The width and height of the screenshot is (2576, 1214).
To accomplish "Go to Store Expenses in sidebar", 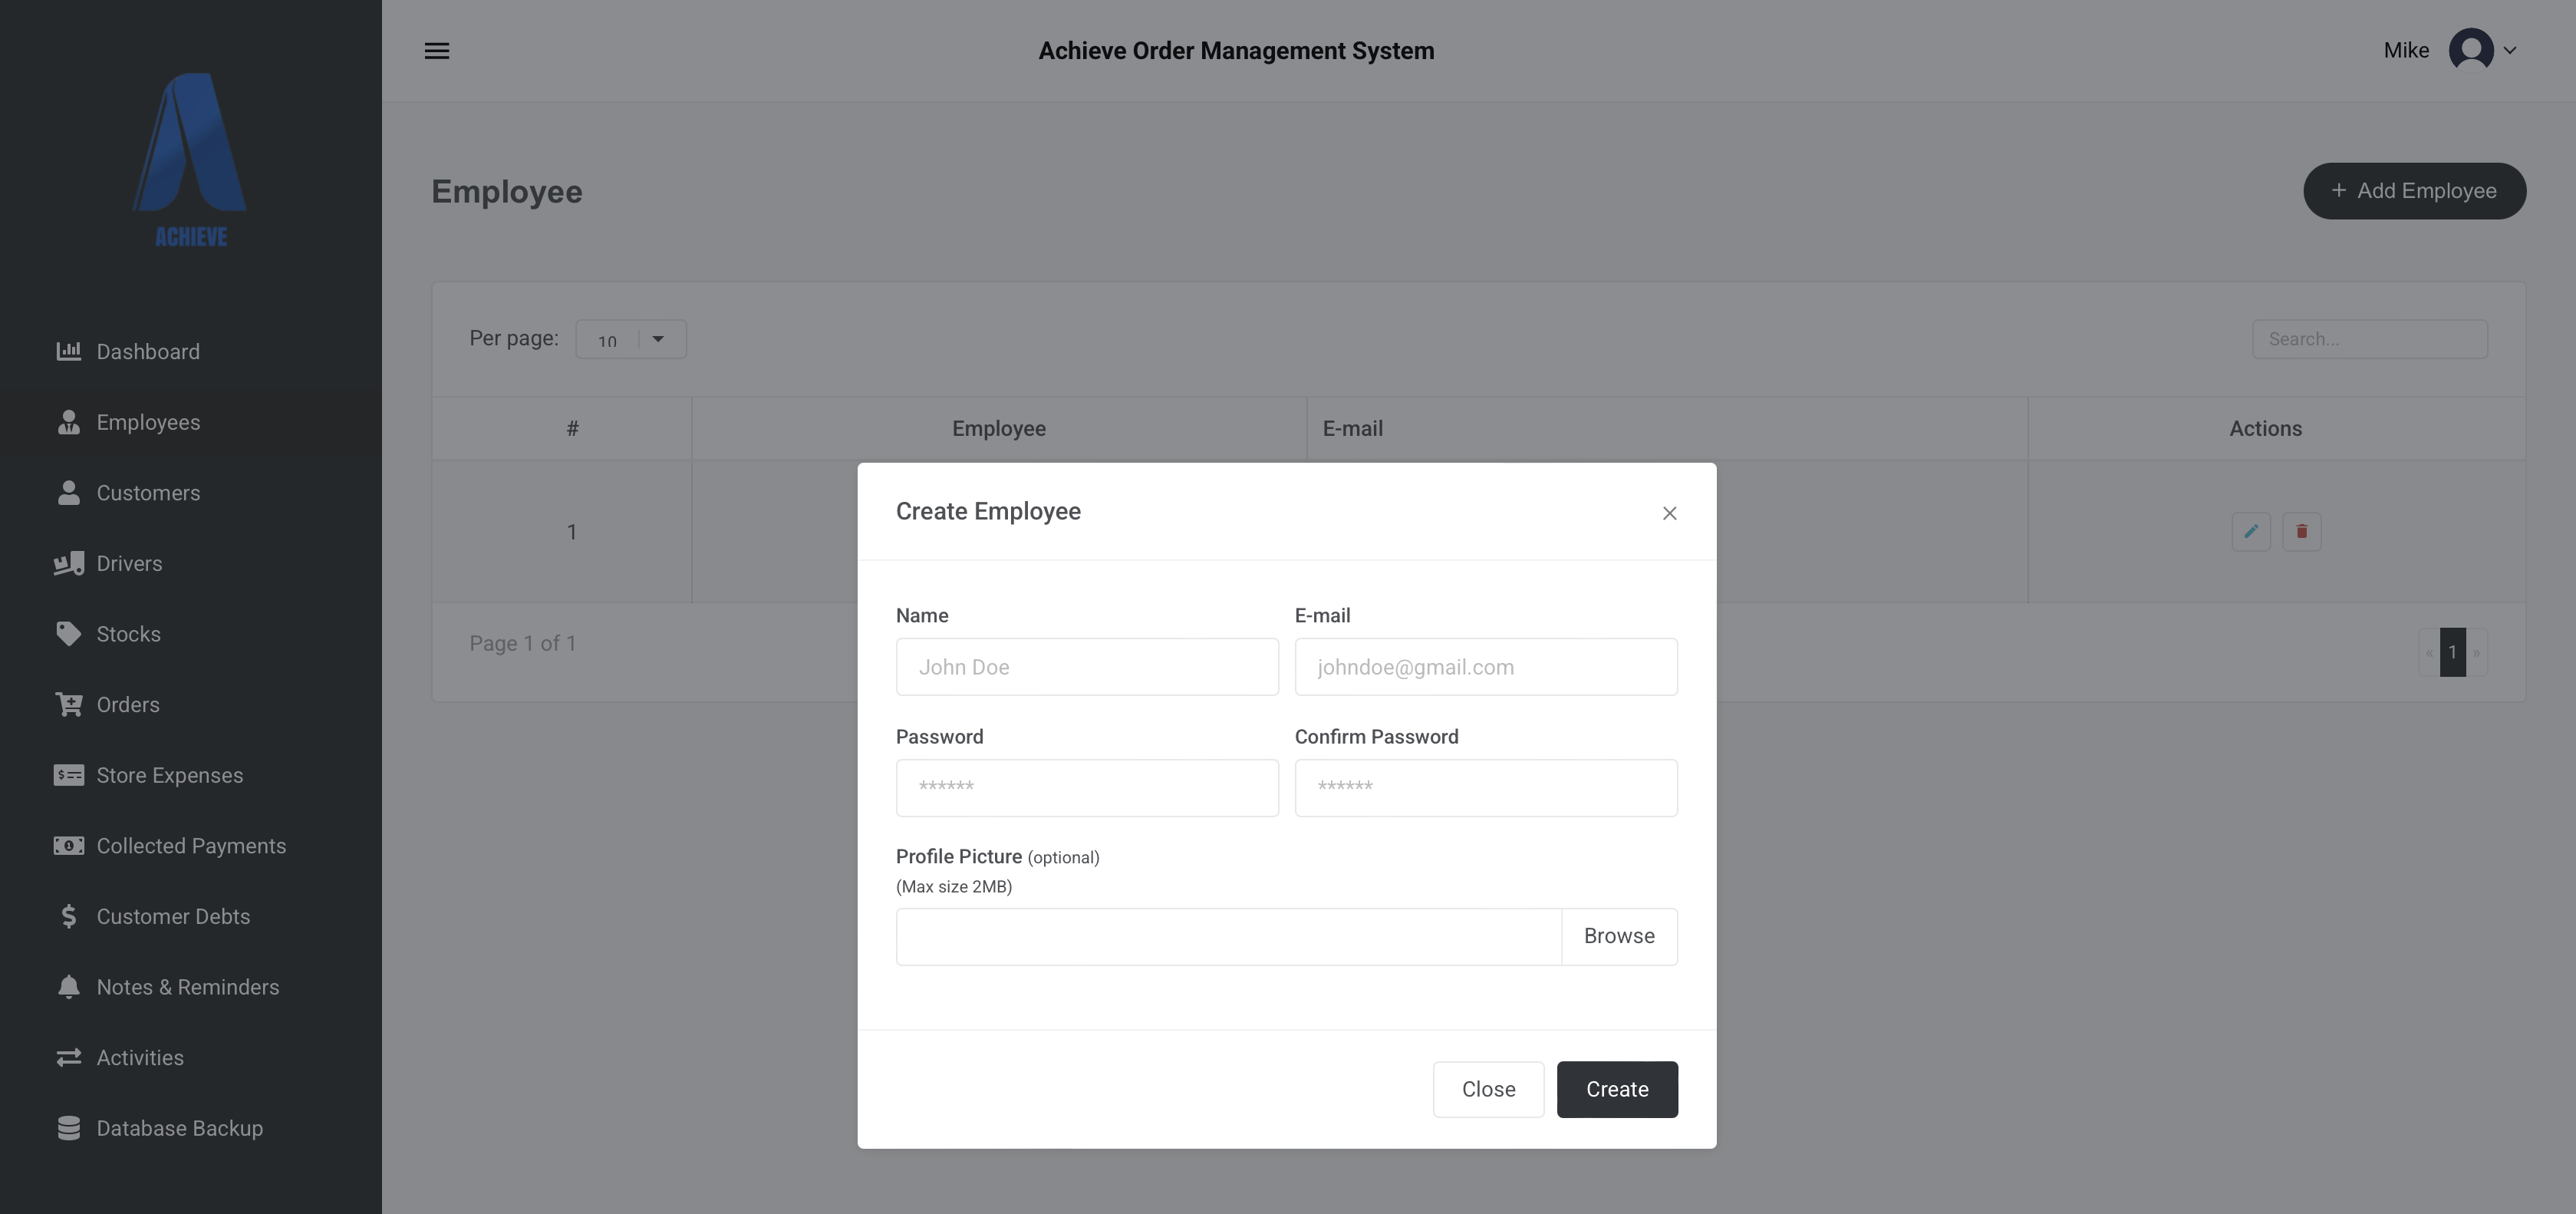I will (x=169, y=776).
